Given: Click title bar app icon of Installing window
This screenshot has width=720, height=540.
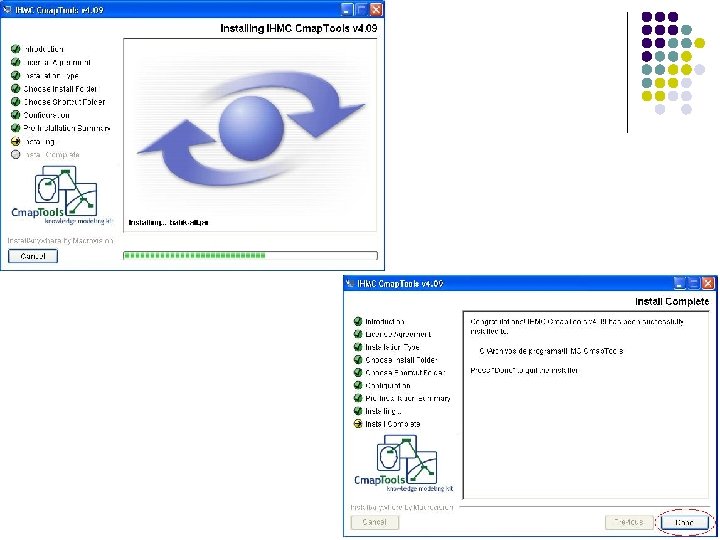Looking at the screenshot, I should click(6, 10).
